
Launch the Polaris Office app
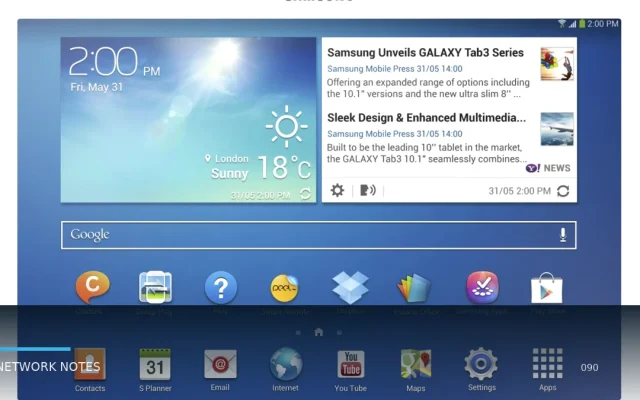point(415,288)
